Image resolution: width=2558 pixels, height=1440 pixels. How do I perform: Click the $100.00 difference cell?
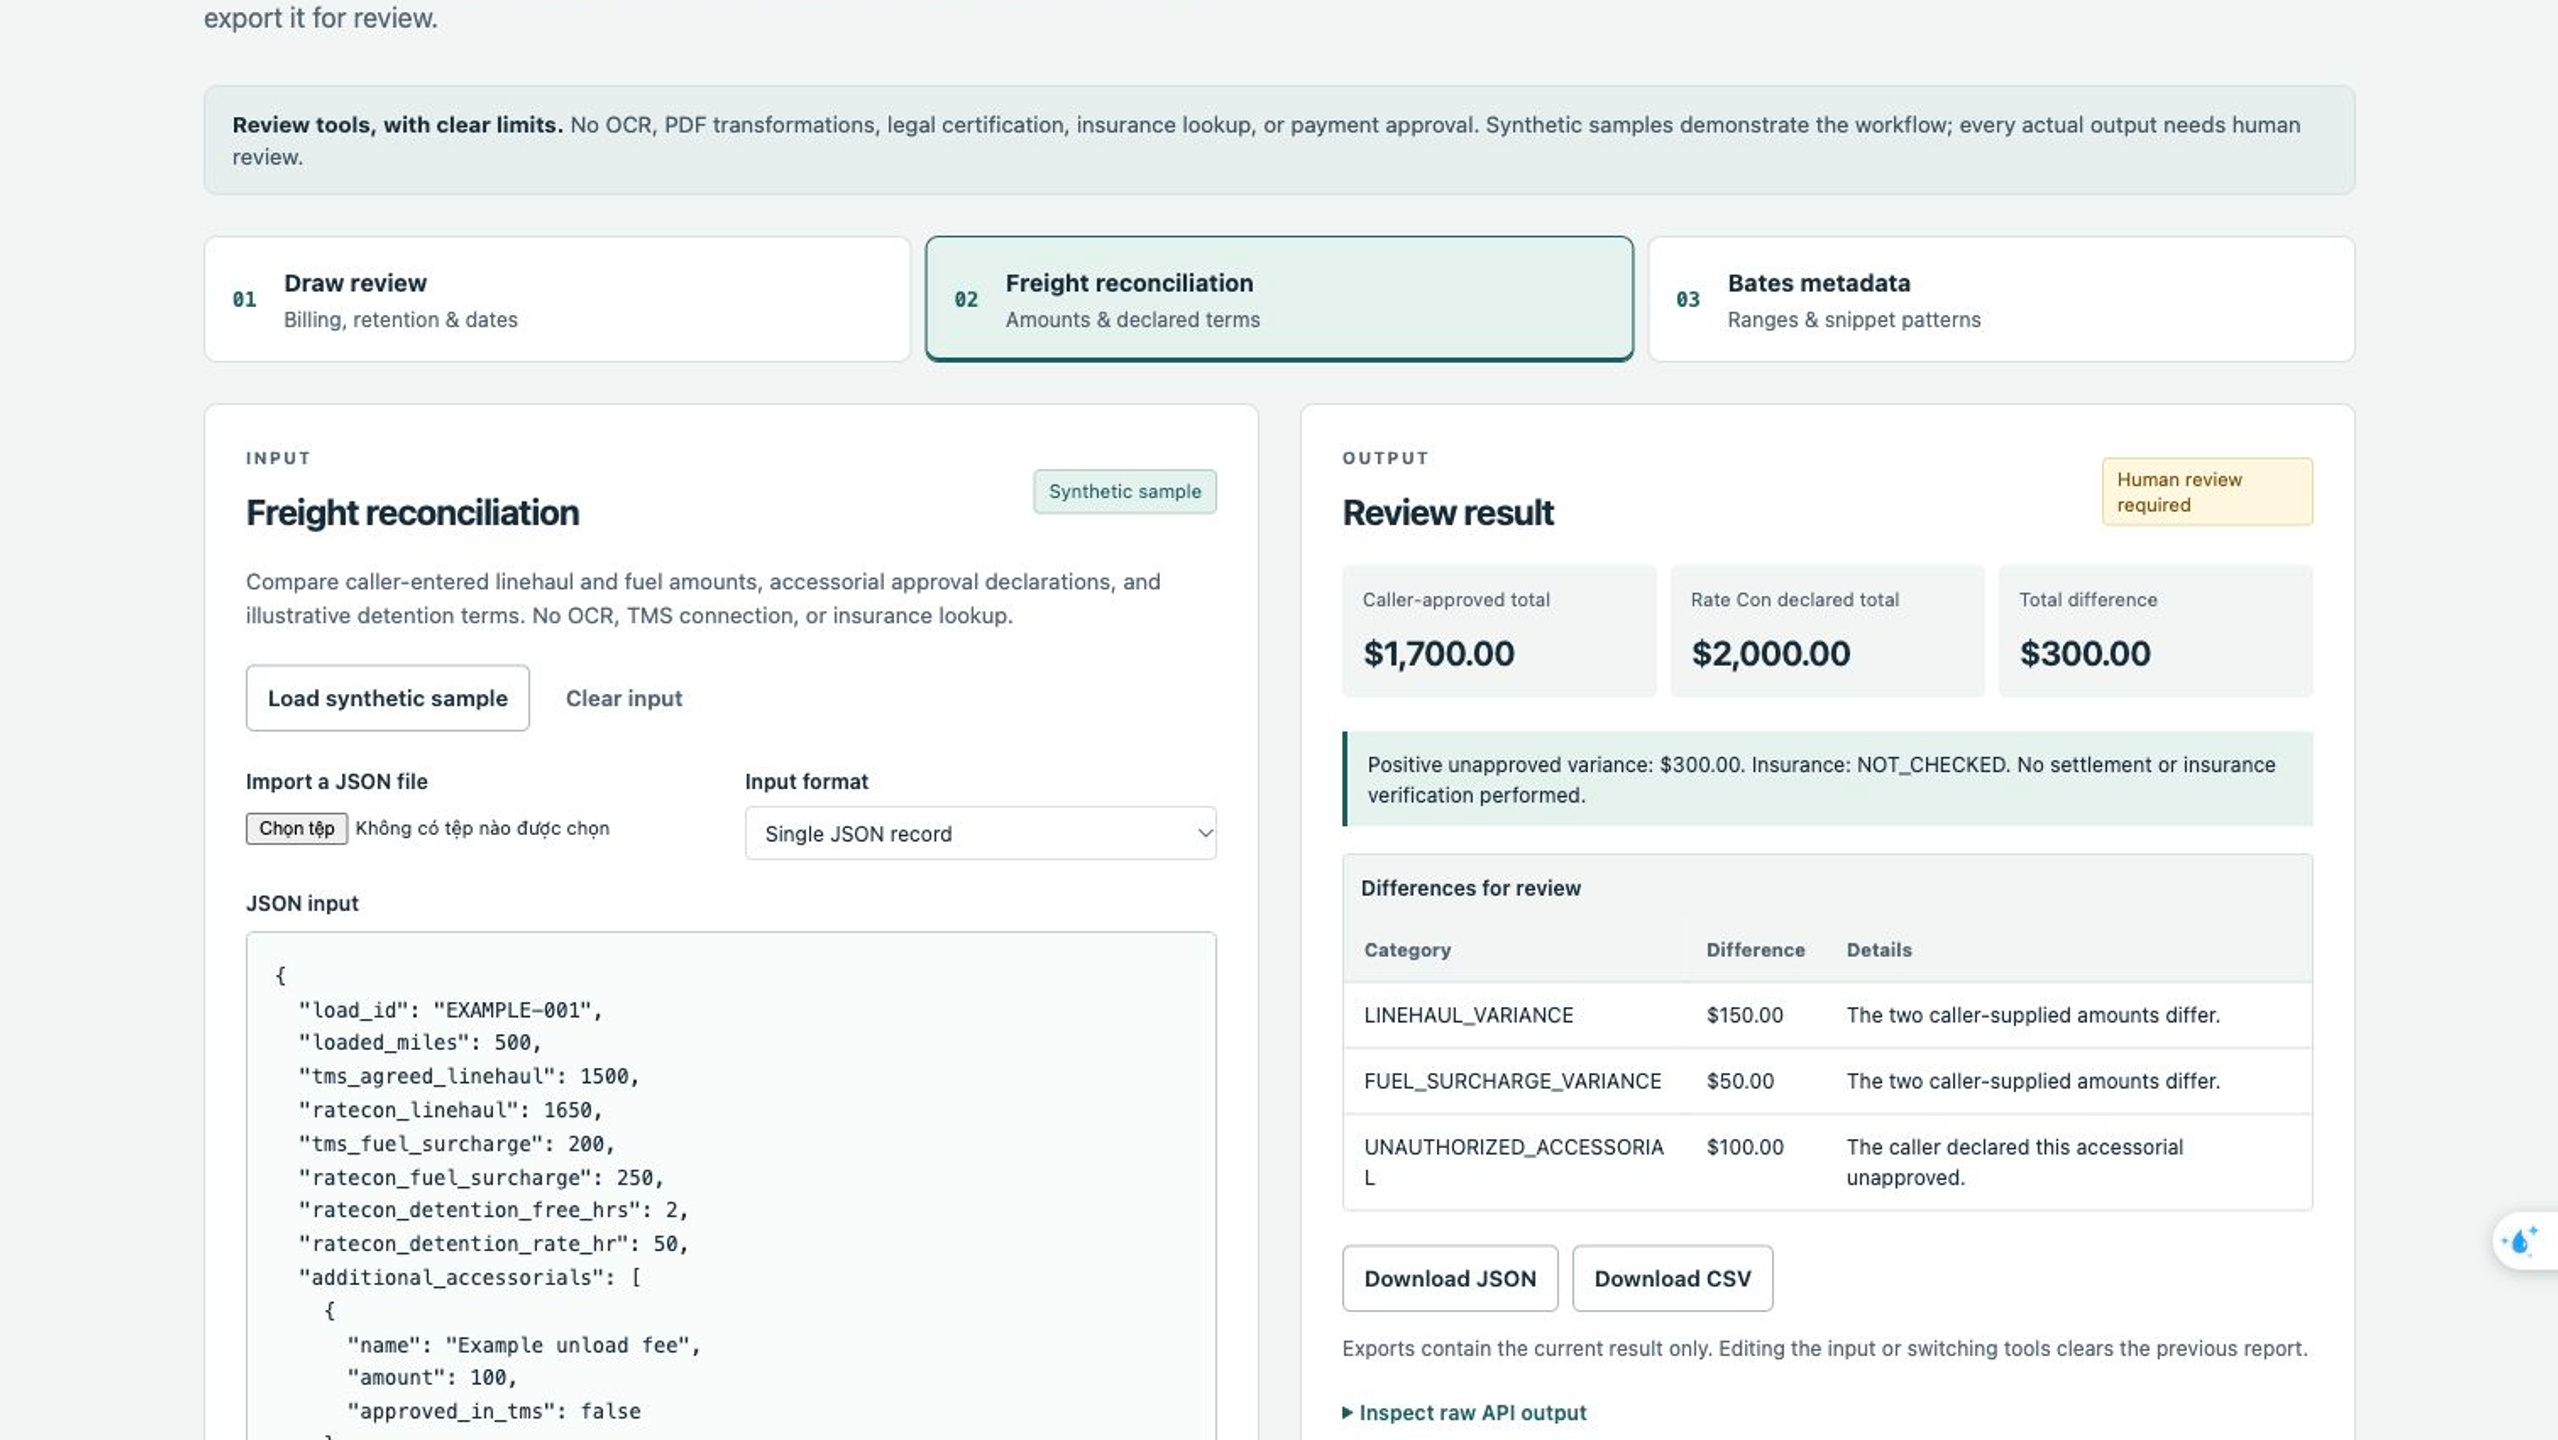(1744, 1147)
